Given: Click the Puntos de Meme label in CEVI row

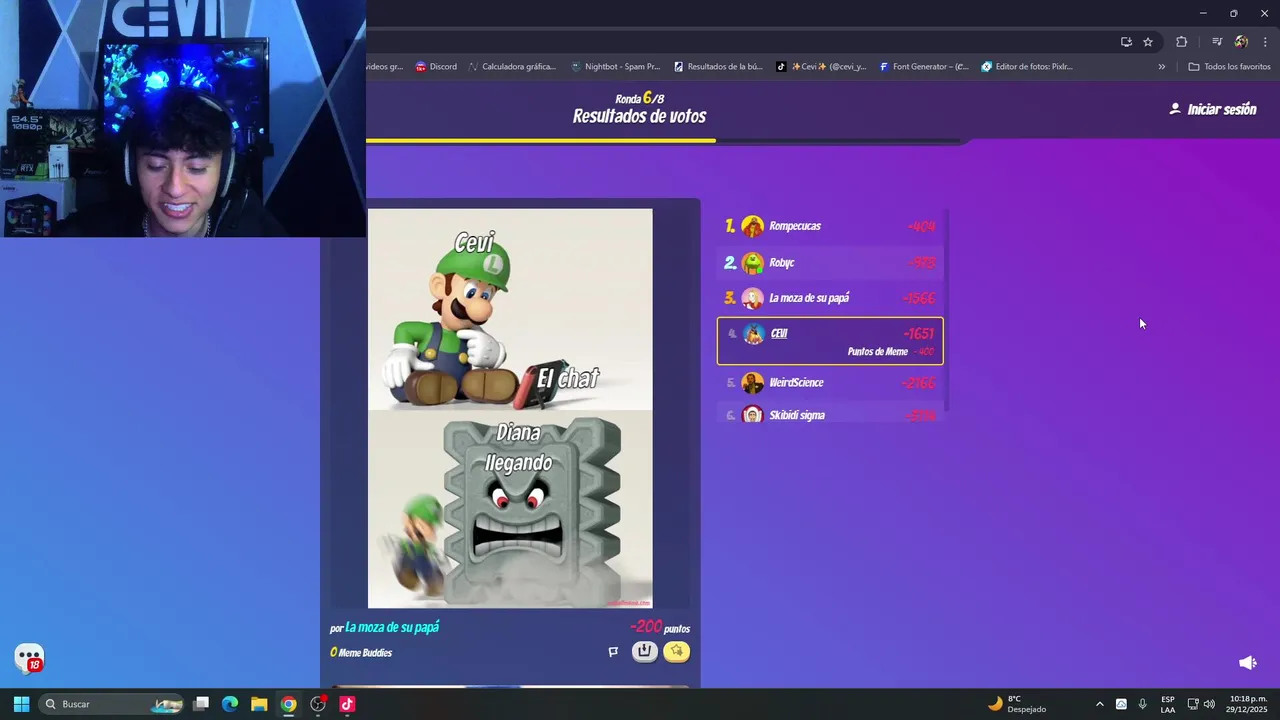Looking at the screenshot, I should pyautogui.click(x=877, y=352).
